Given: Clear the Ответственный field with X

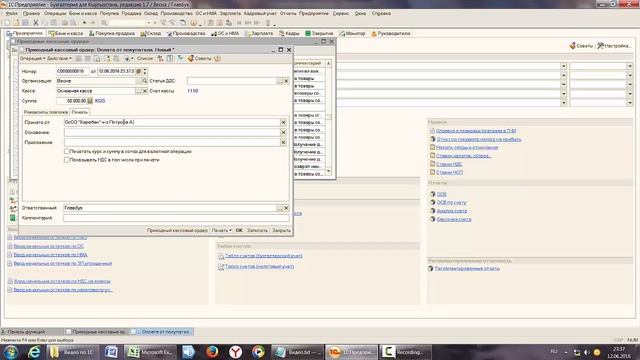Looking at the screenshot, I should click(x=286, y=208).
